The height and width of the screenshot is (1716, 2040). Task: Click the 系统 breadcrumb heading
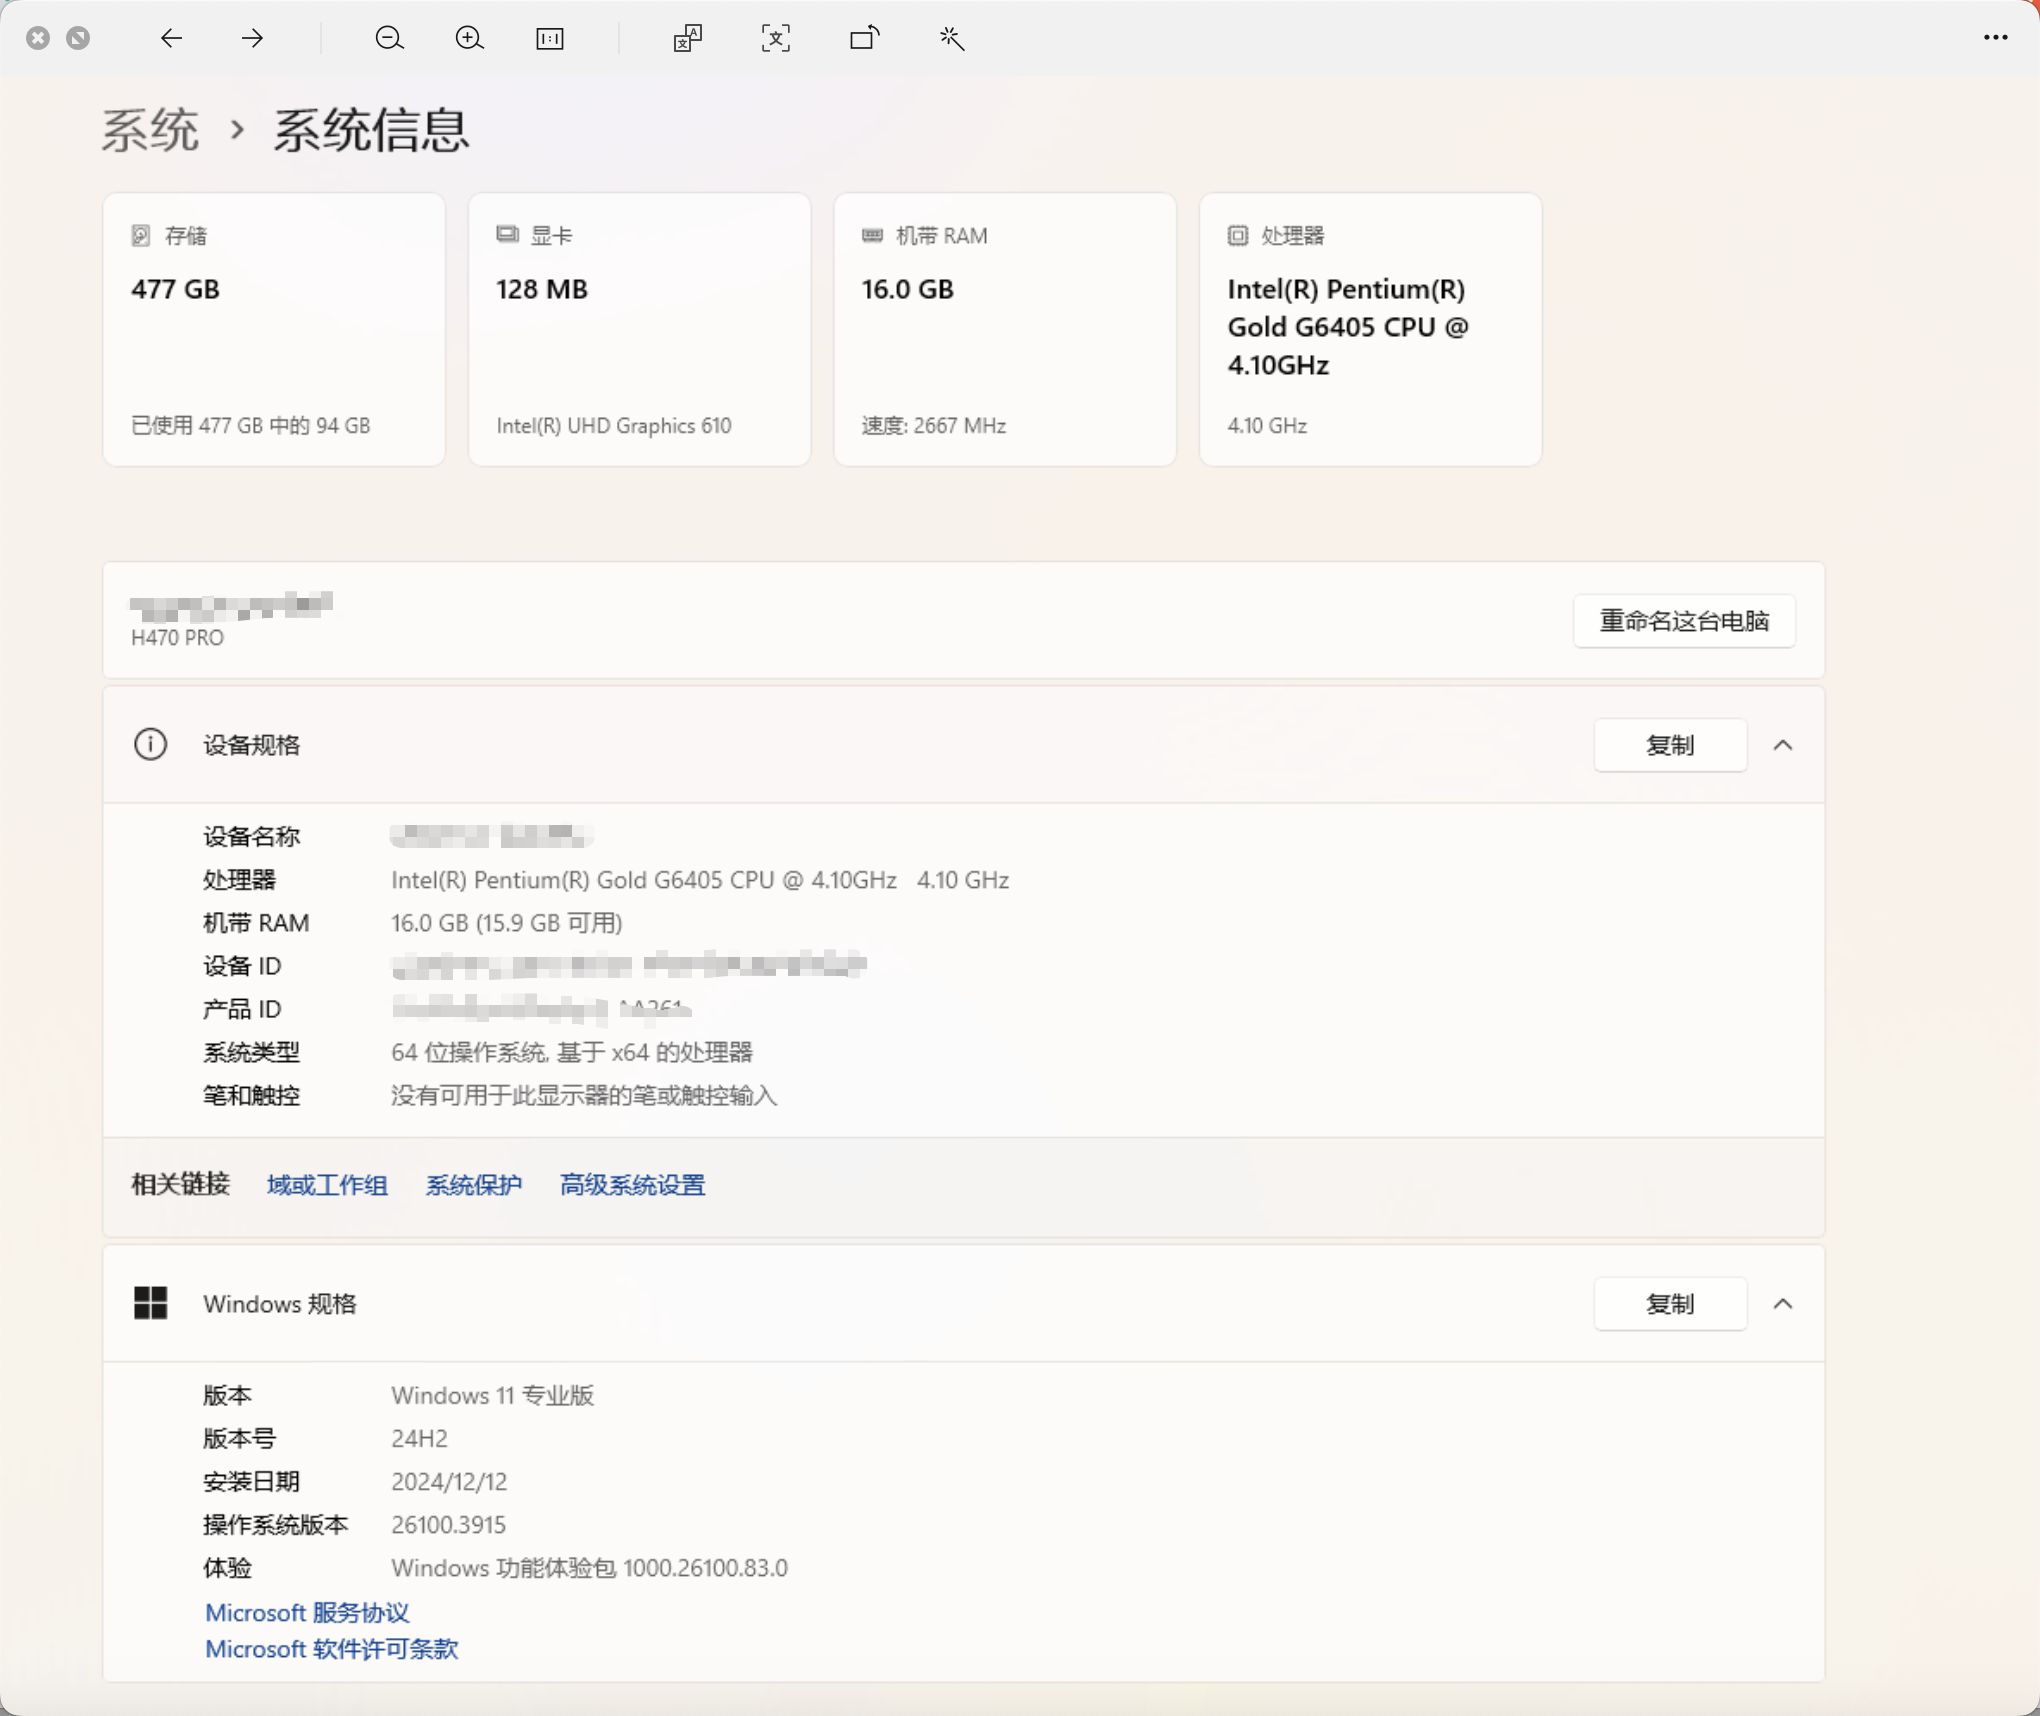[x=150, y=130]
